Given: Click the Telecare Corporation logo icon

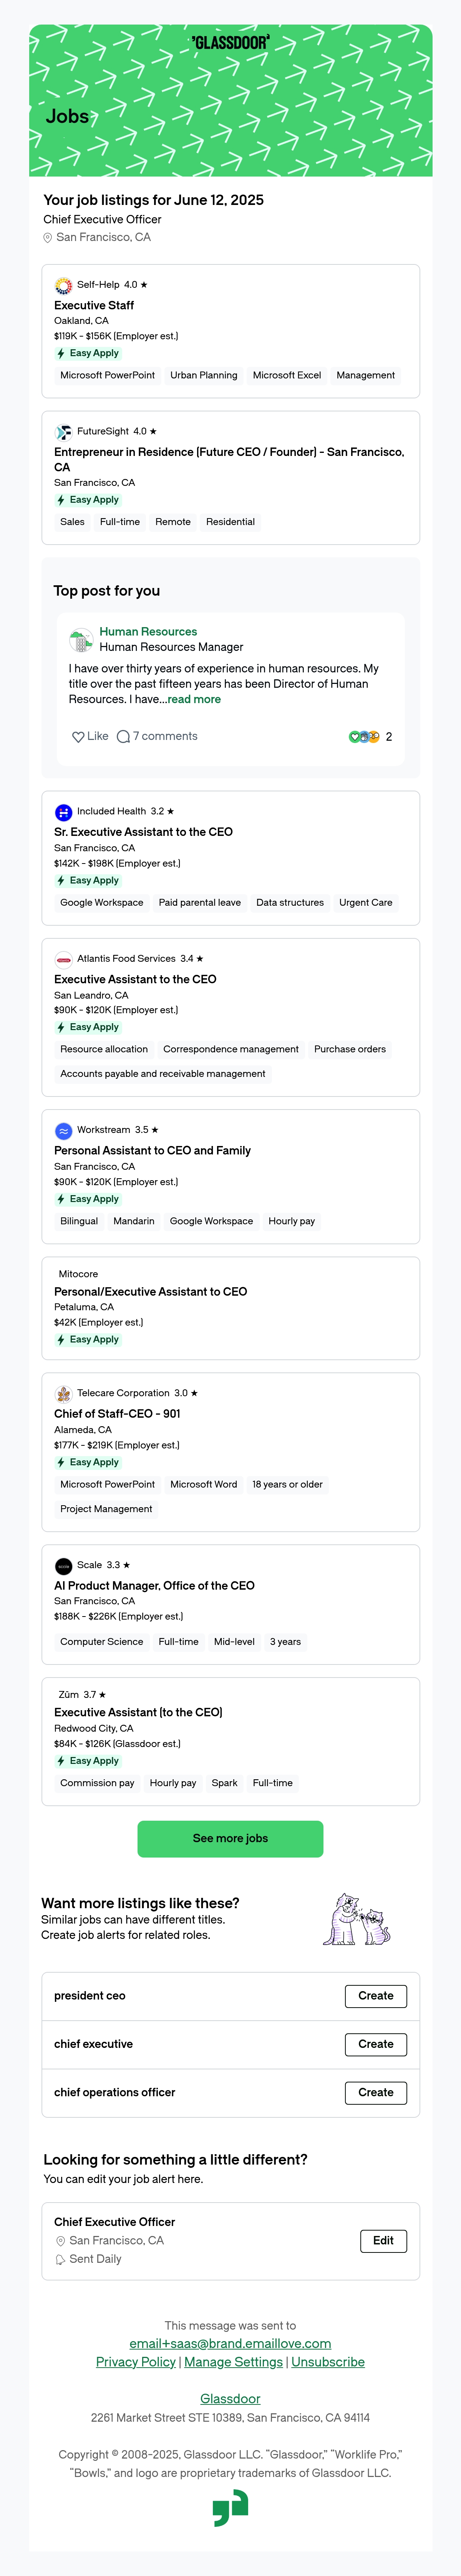Looking at the screenshot, I should click(63, 1394).
